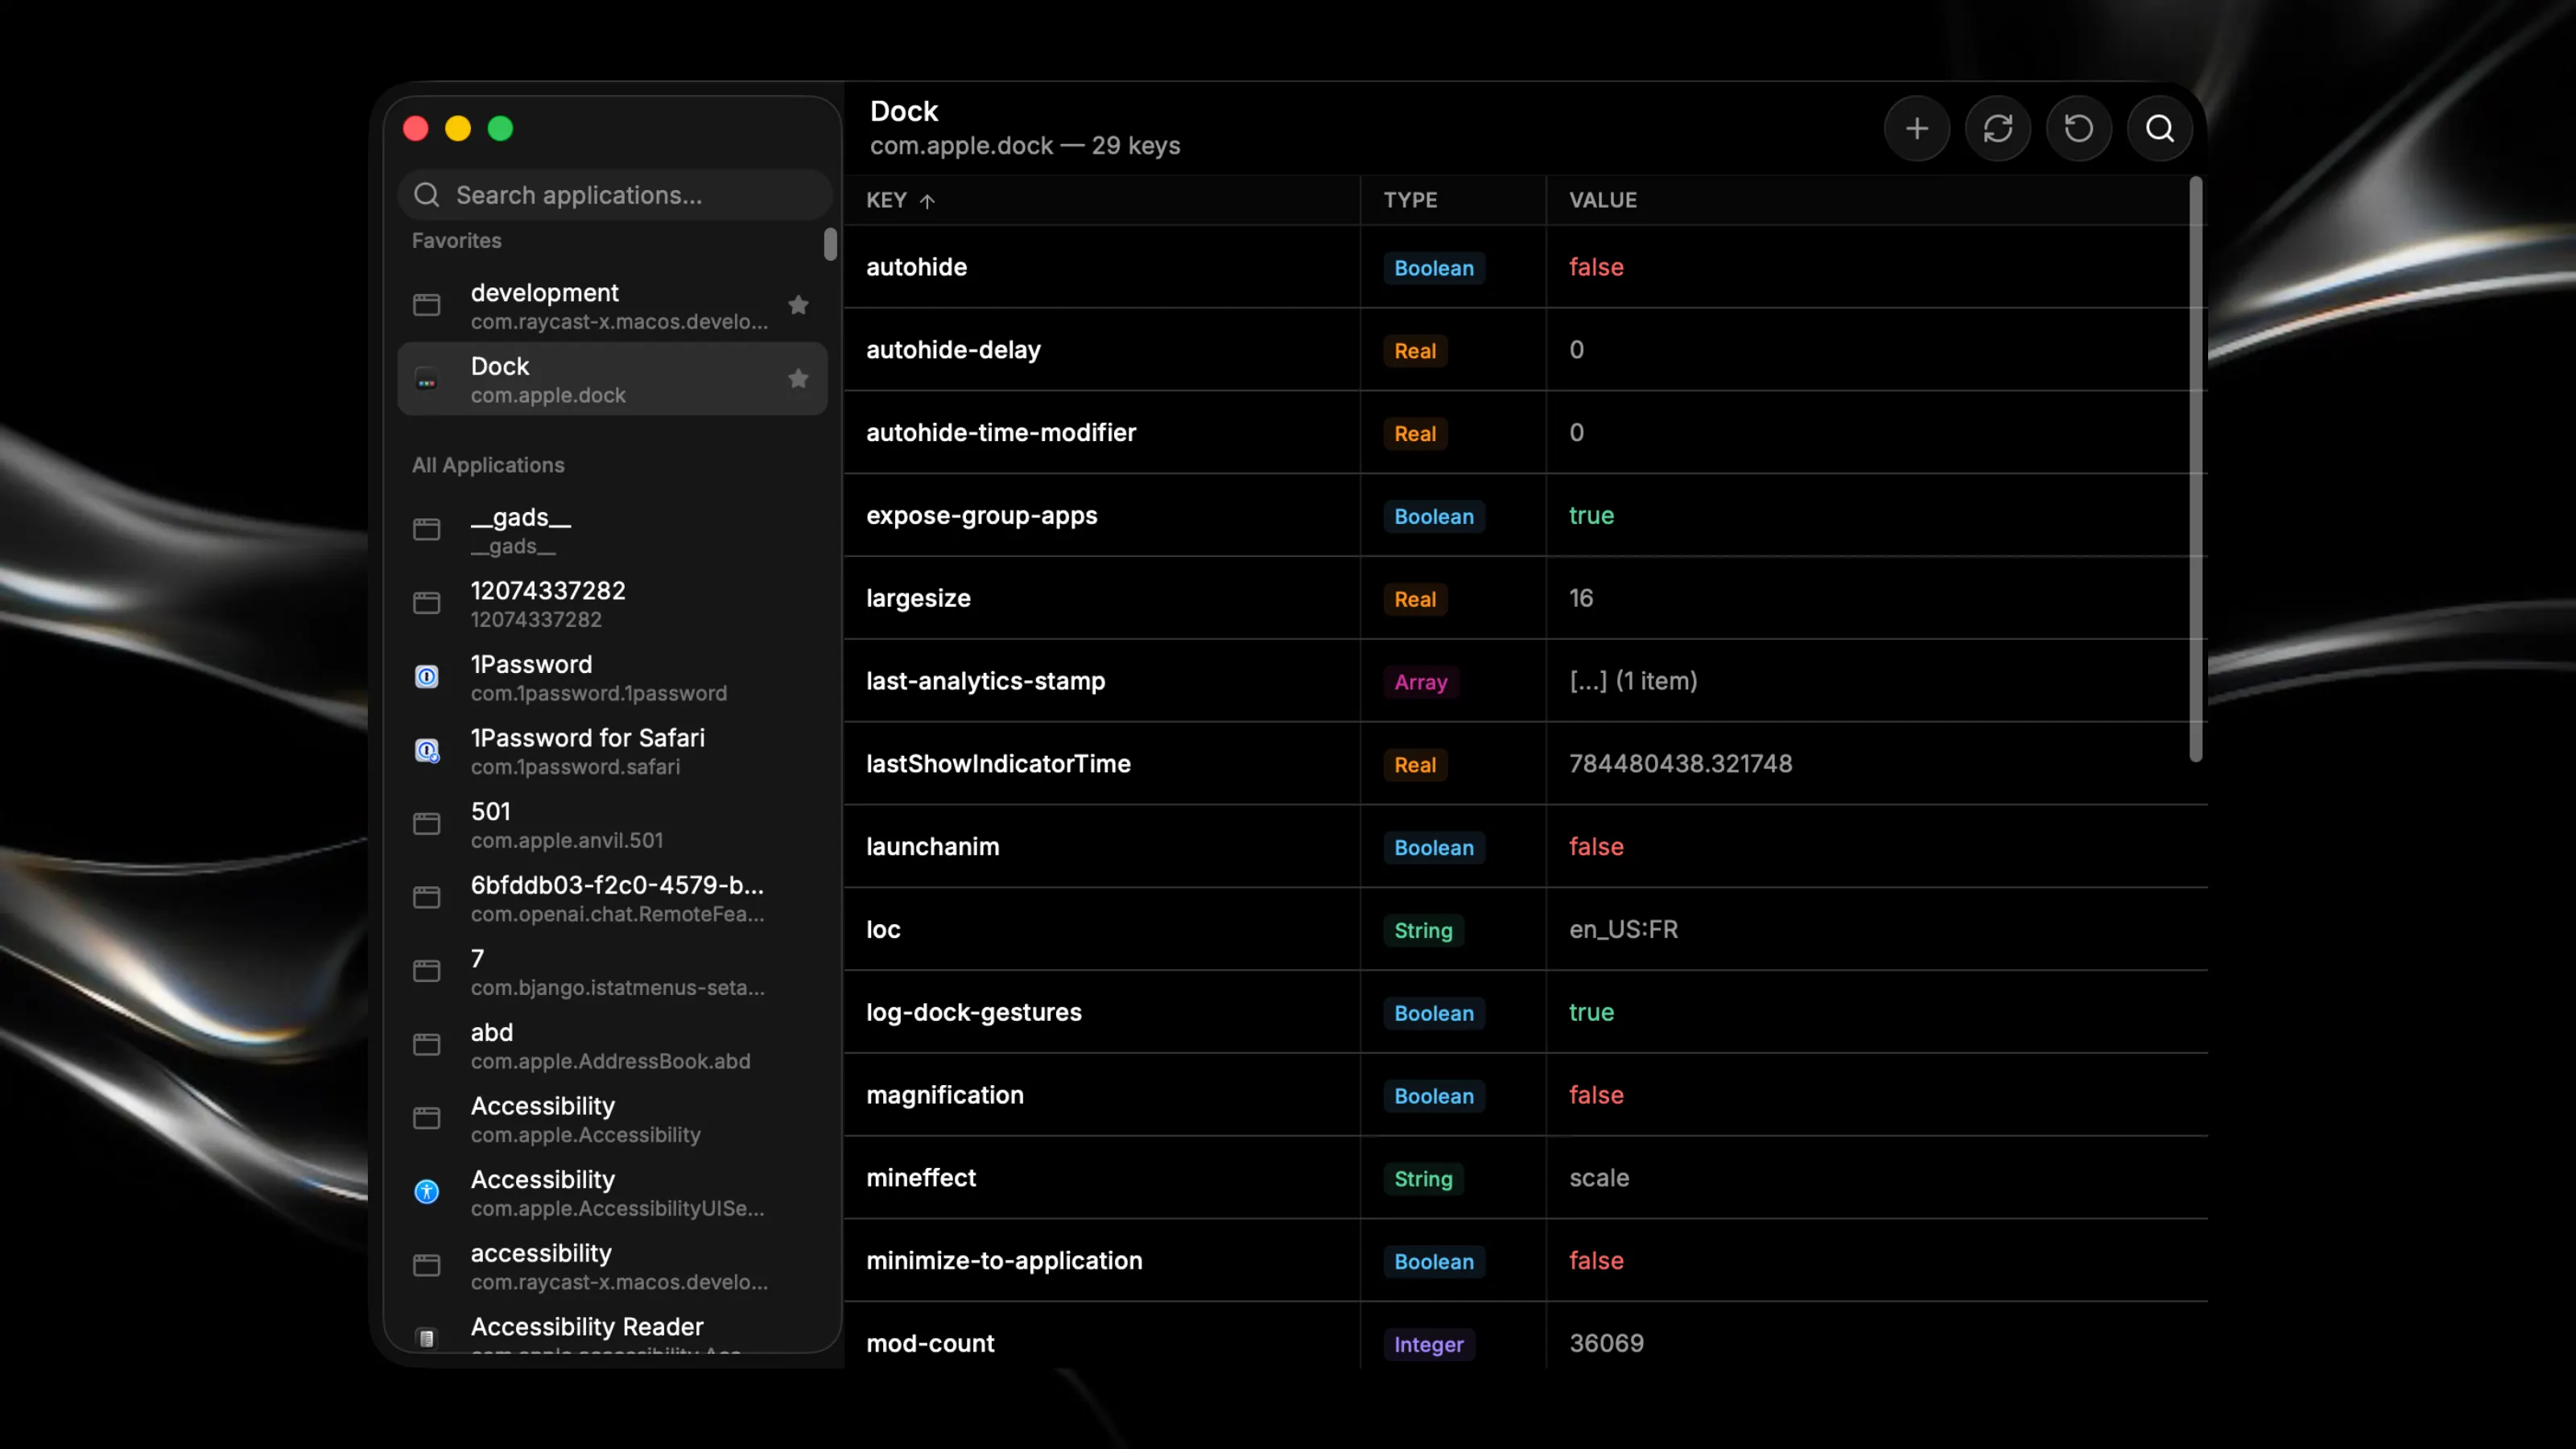The image size is (2576, 1449).
Task: Select 1Password in All Applications
Action: (x=612, y=677)
